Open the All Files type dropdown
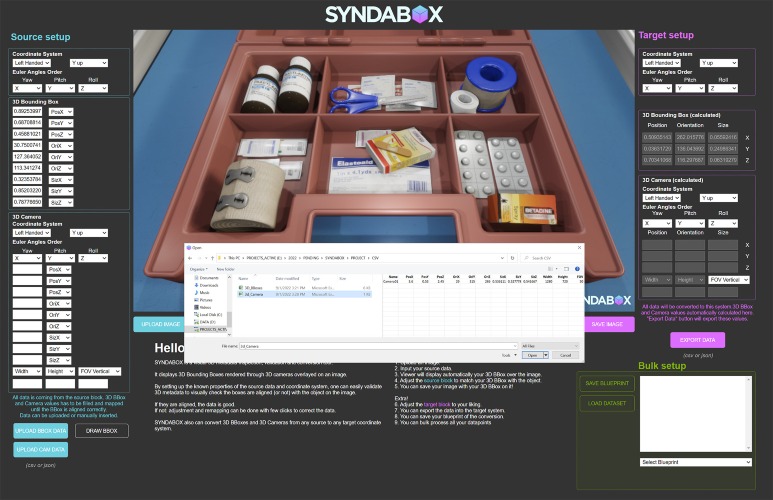Screen dimensions: 773x500 [550, 346]
